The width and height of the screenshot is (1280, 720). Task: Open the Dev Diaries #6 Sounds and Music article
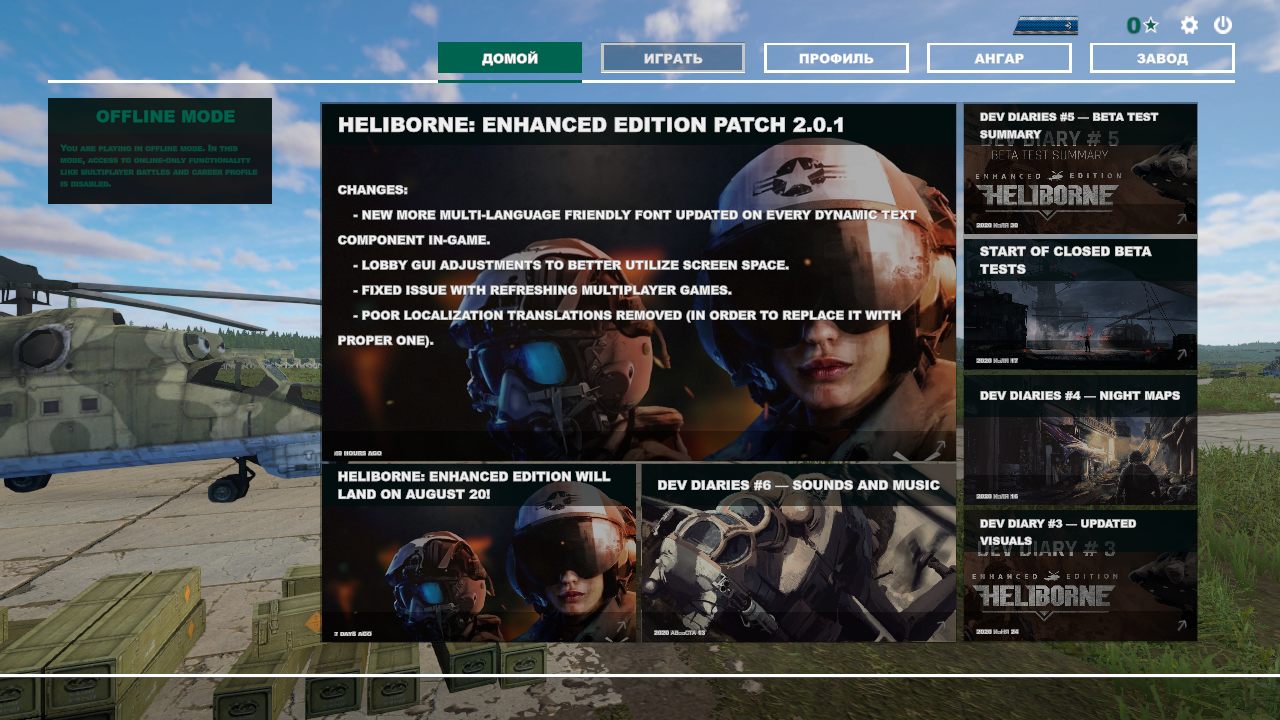point(797,550)
